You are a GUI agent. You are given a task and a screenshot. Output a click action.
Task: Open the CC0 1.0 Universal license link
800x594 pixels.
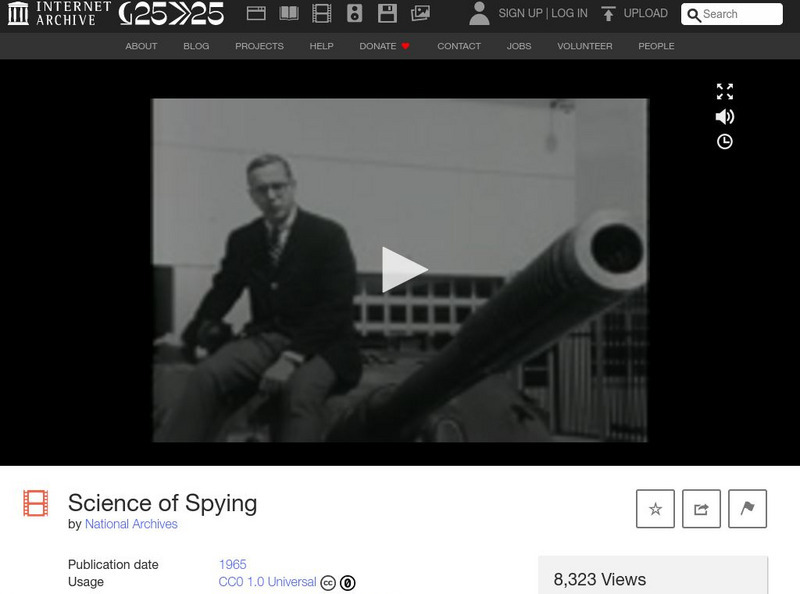pos(267,582)
